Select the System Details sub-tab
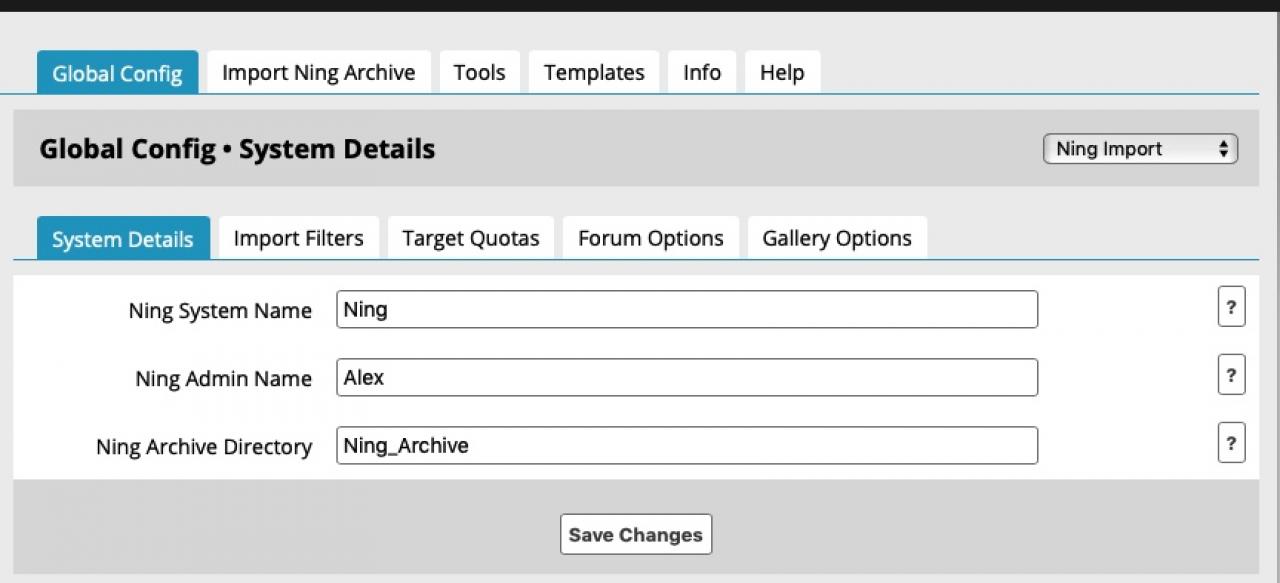This screenshot has width=1280, height=583. pos(123,239)
